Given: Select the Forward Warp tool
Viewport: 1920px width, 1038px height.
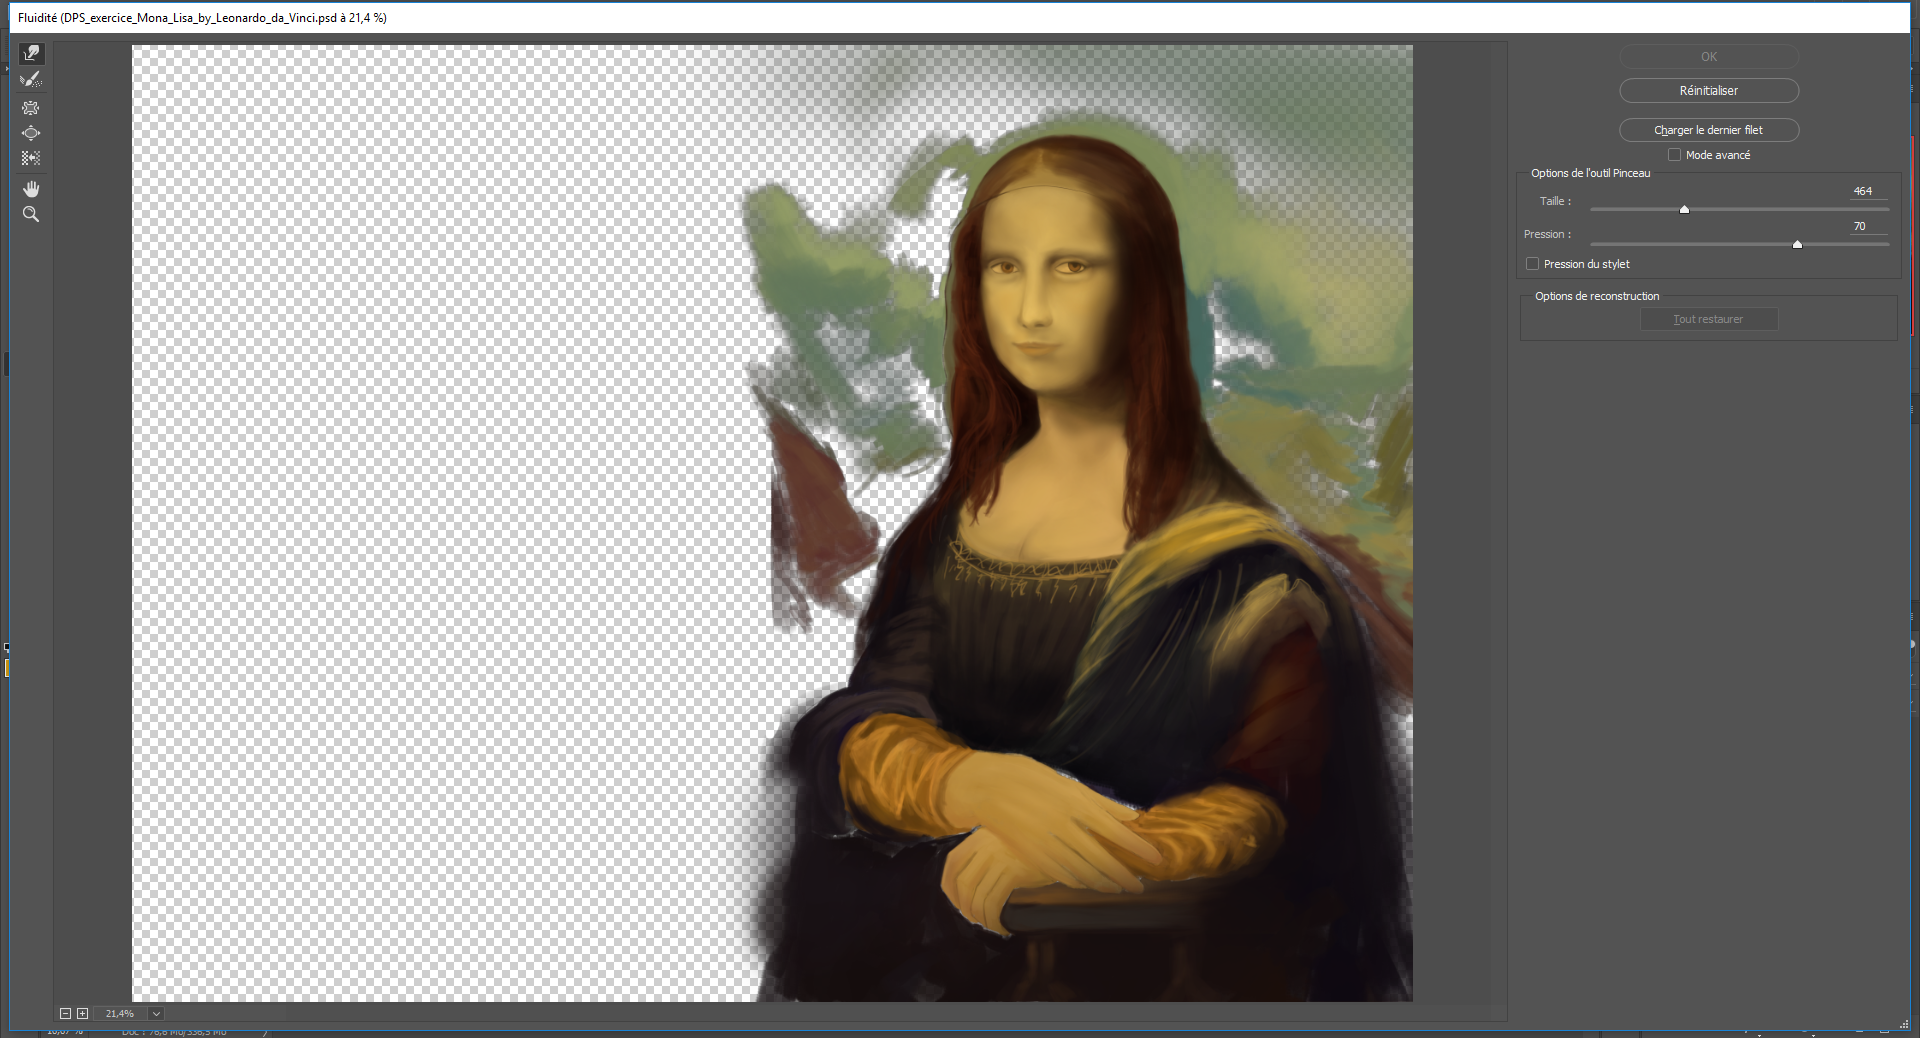Looking at the screenshot, I should point(31,54).
